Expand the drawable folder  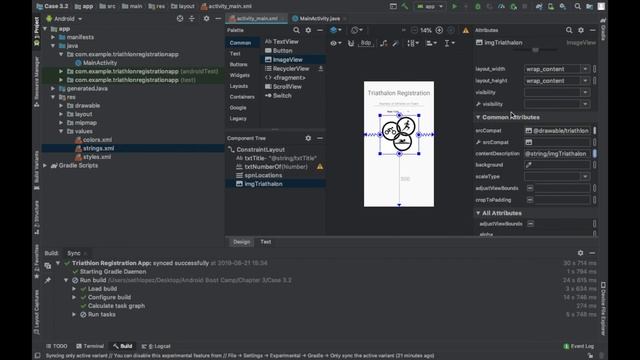click(61, 106)
